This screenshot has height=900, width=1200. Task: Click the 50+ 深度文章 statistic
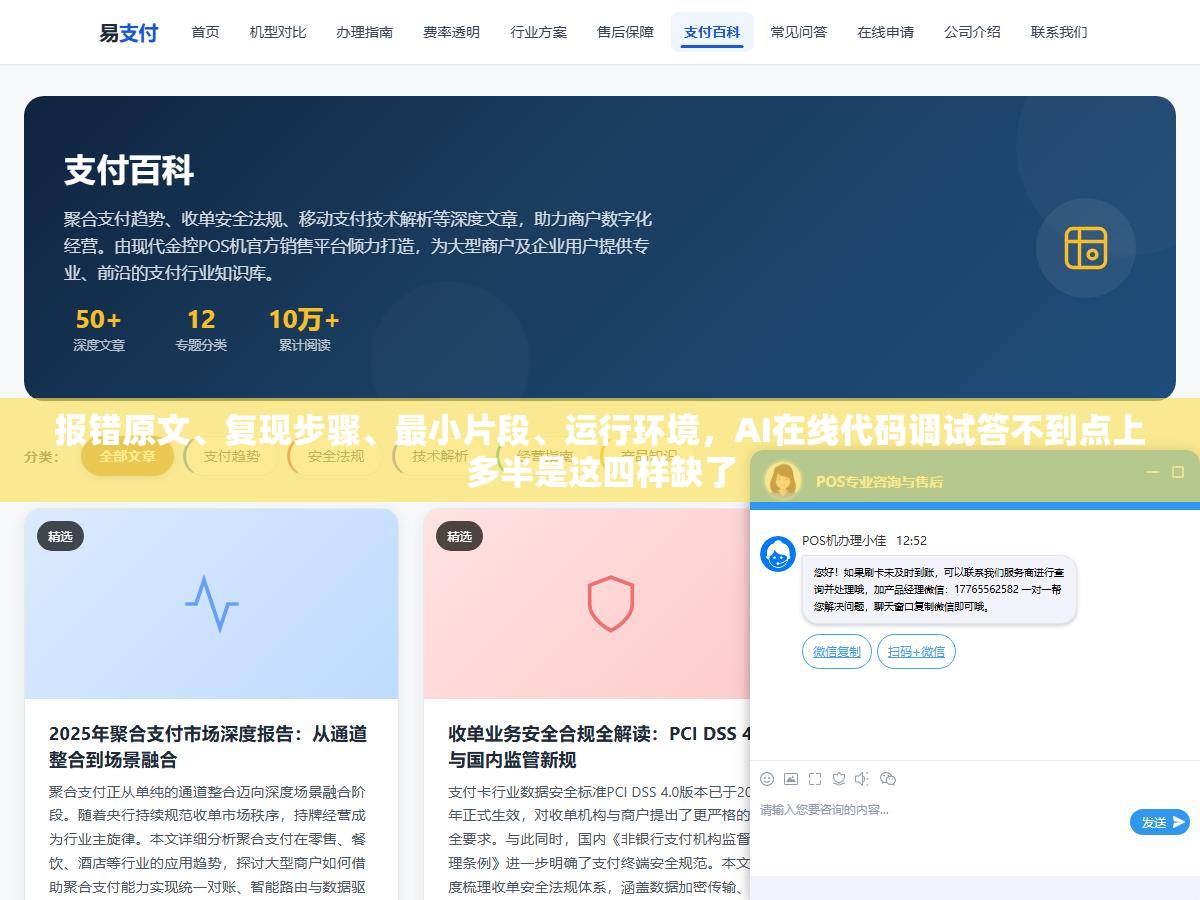tap(98, 331)
